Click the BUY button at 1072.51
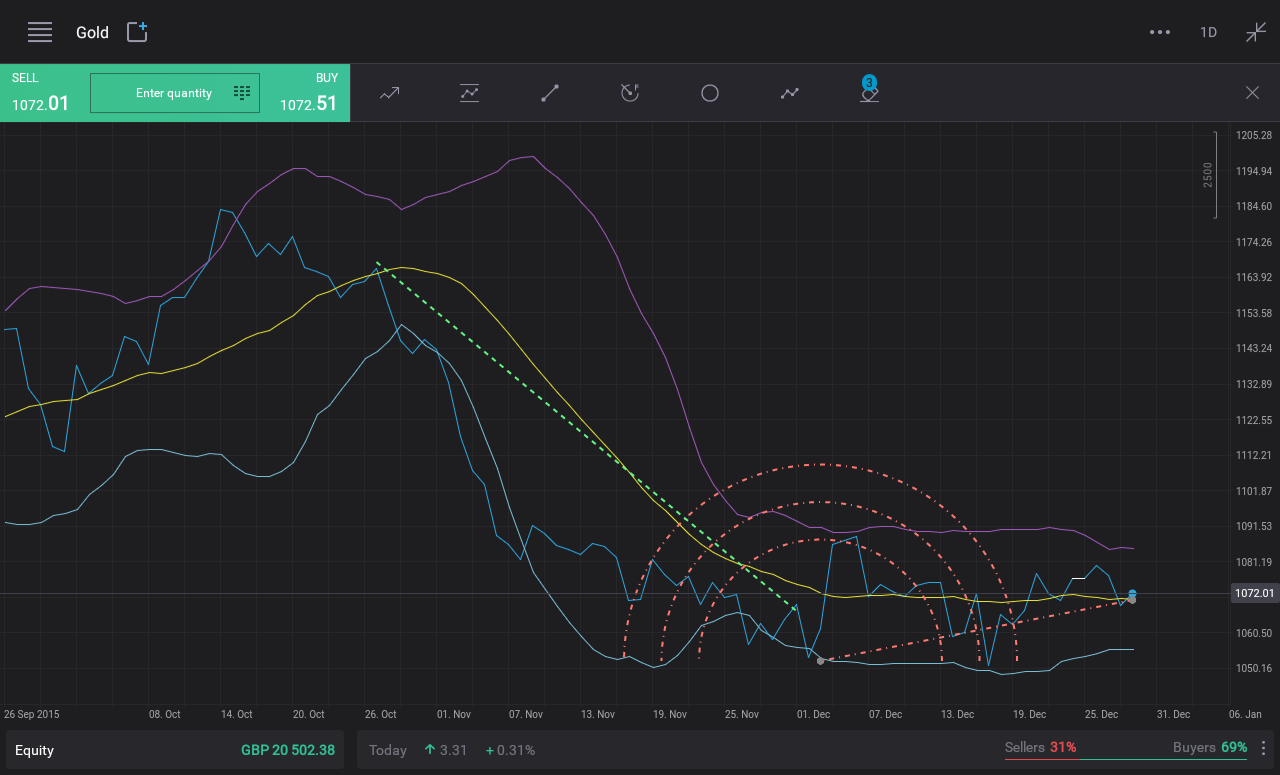This screenshot has width=1280, height=775. coord(308,93)
